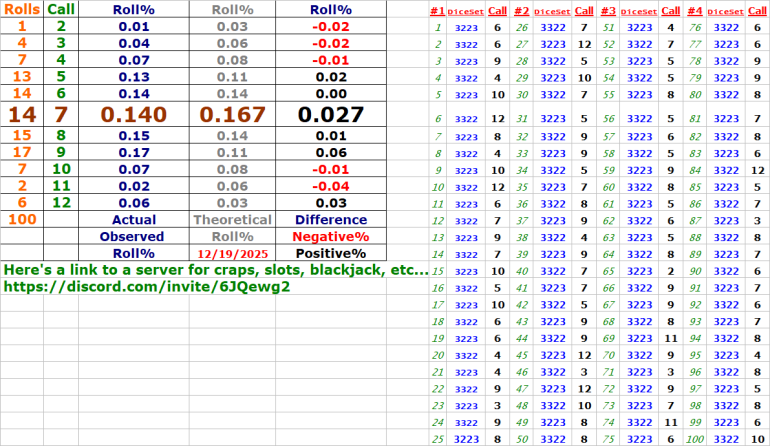Click the total rolls cell showing 100

tap(22, 219)
